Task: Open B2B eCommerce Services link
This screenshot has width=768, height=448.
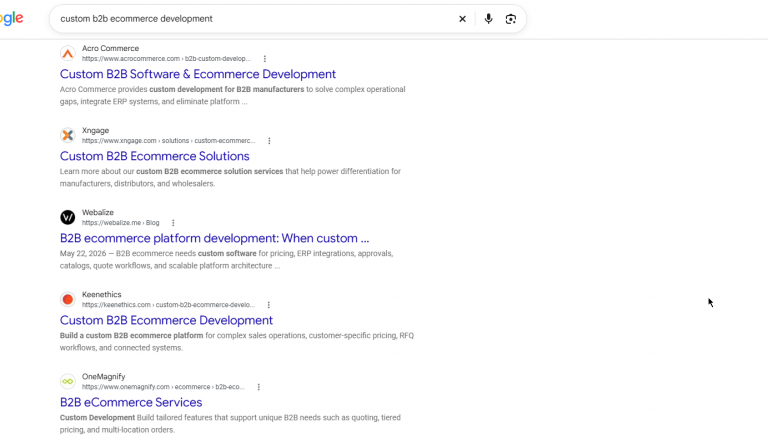Action: pos(131,402)
